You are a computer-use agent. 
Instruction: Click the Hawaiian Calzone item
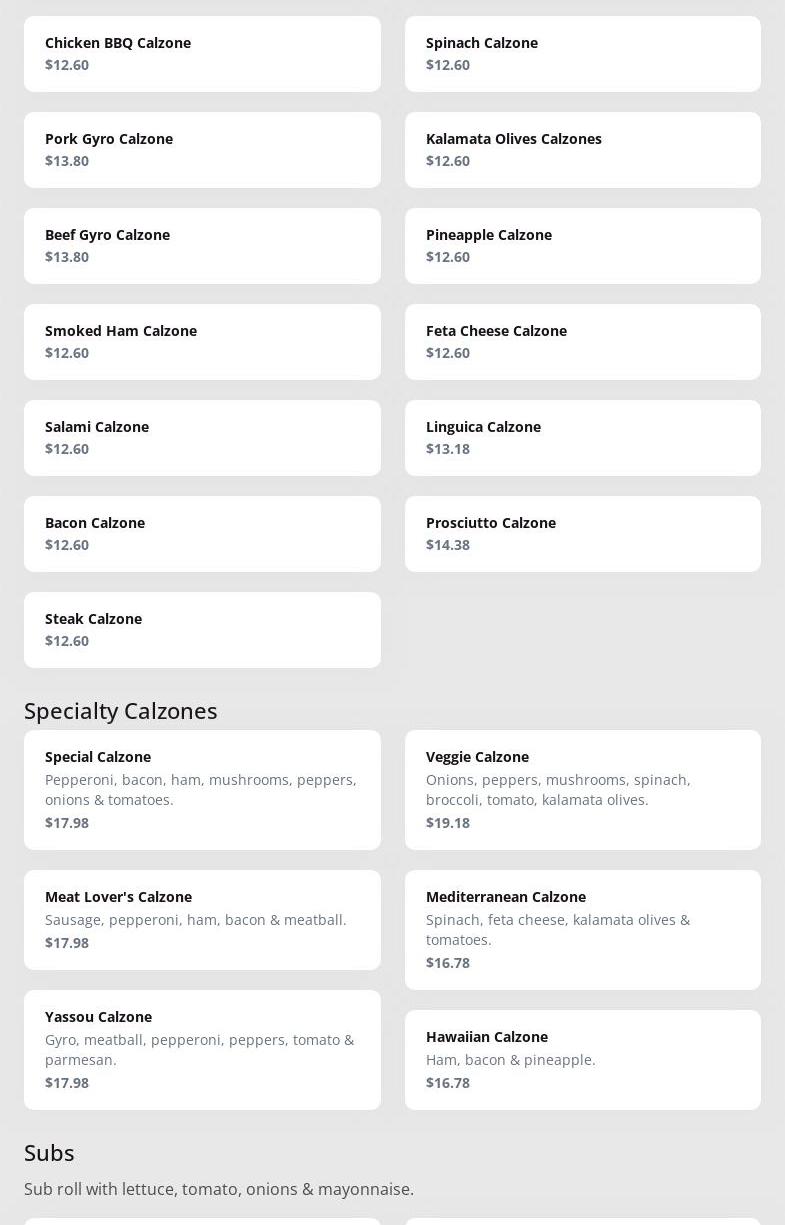pos(582,1060)
